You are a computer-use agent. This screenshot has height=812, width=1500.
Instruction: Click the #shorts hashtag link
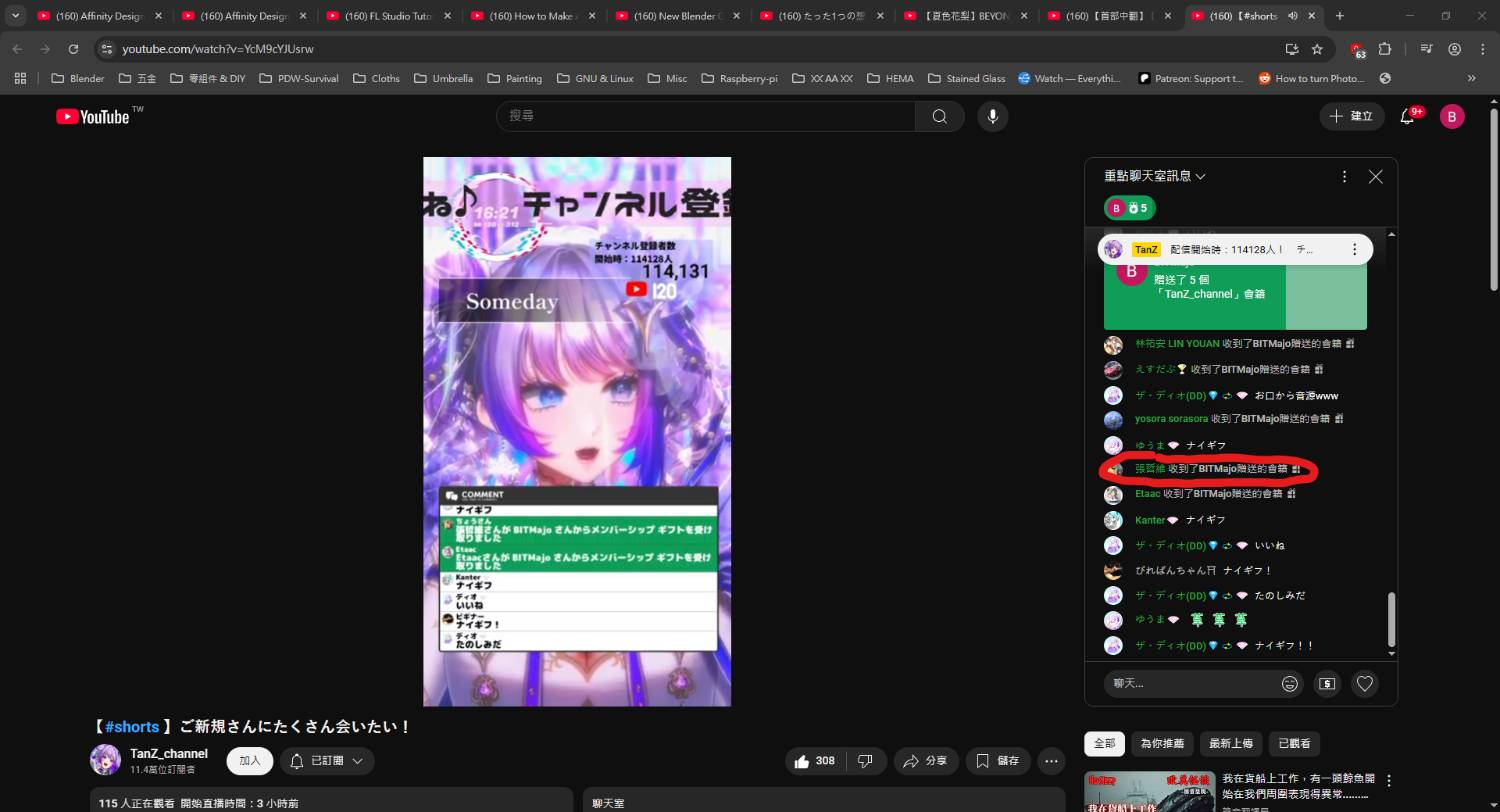coord(132,727)
